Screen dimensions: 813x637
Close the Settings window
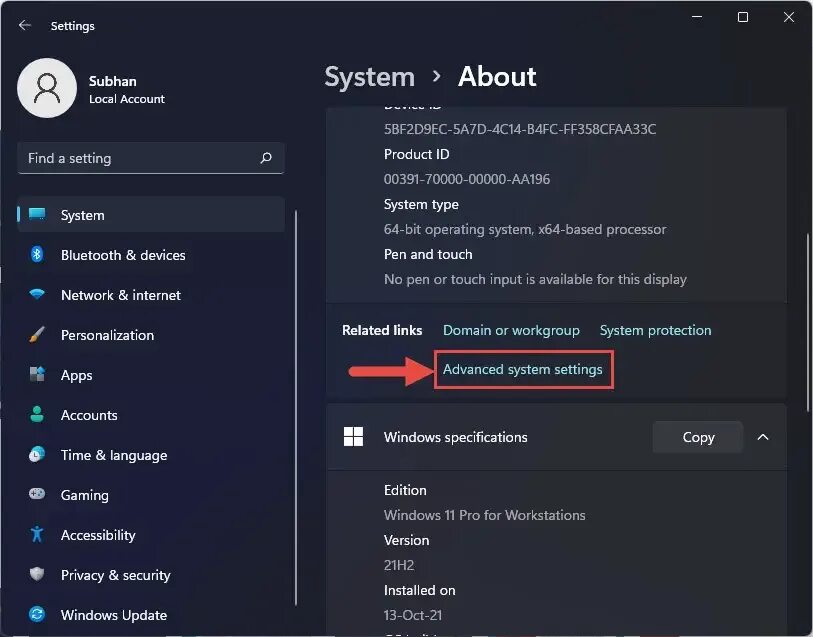[789, 17]
